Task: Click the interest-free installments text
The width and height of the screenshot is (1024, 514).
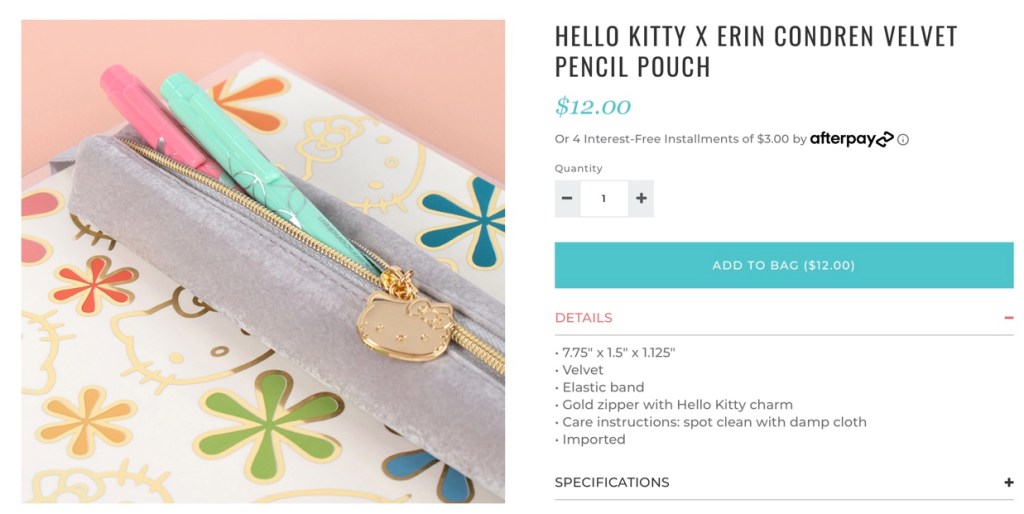Action: pyautogui.click(x=672, y=140)
